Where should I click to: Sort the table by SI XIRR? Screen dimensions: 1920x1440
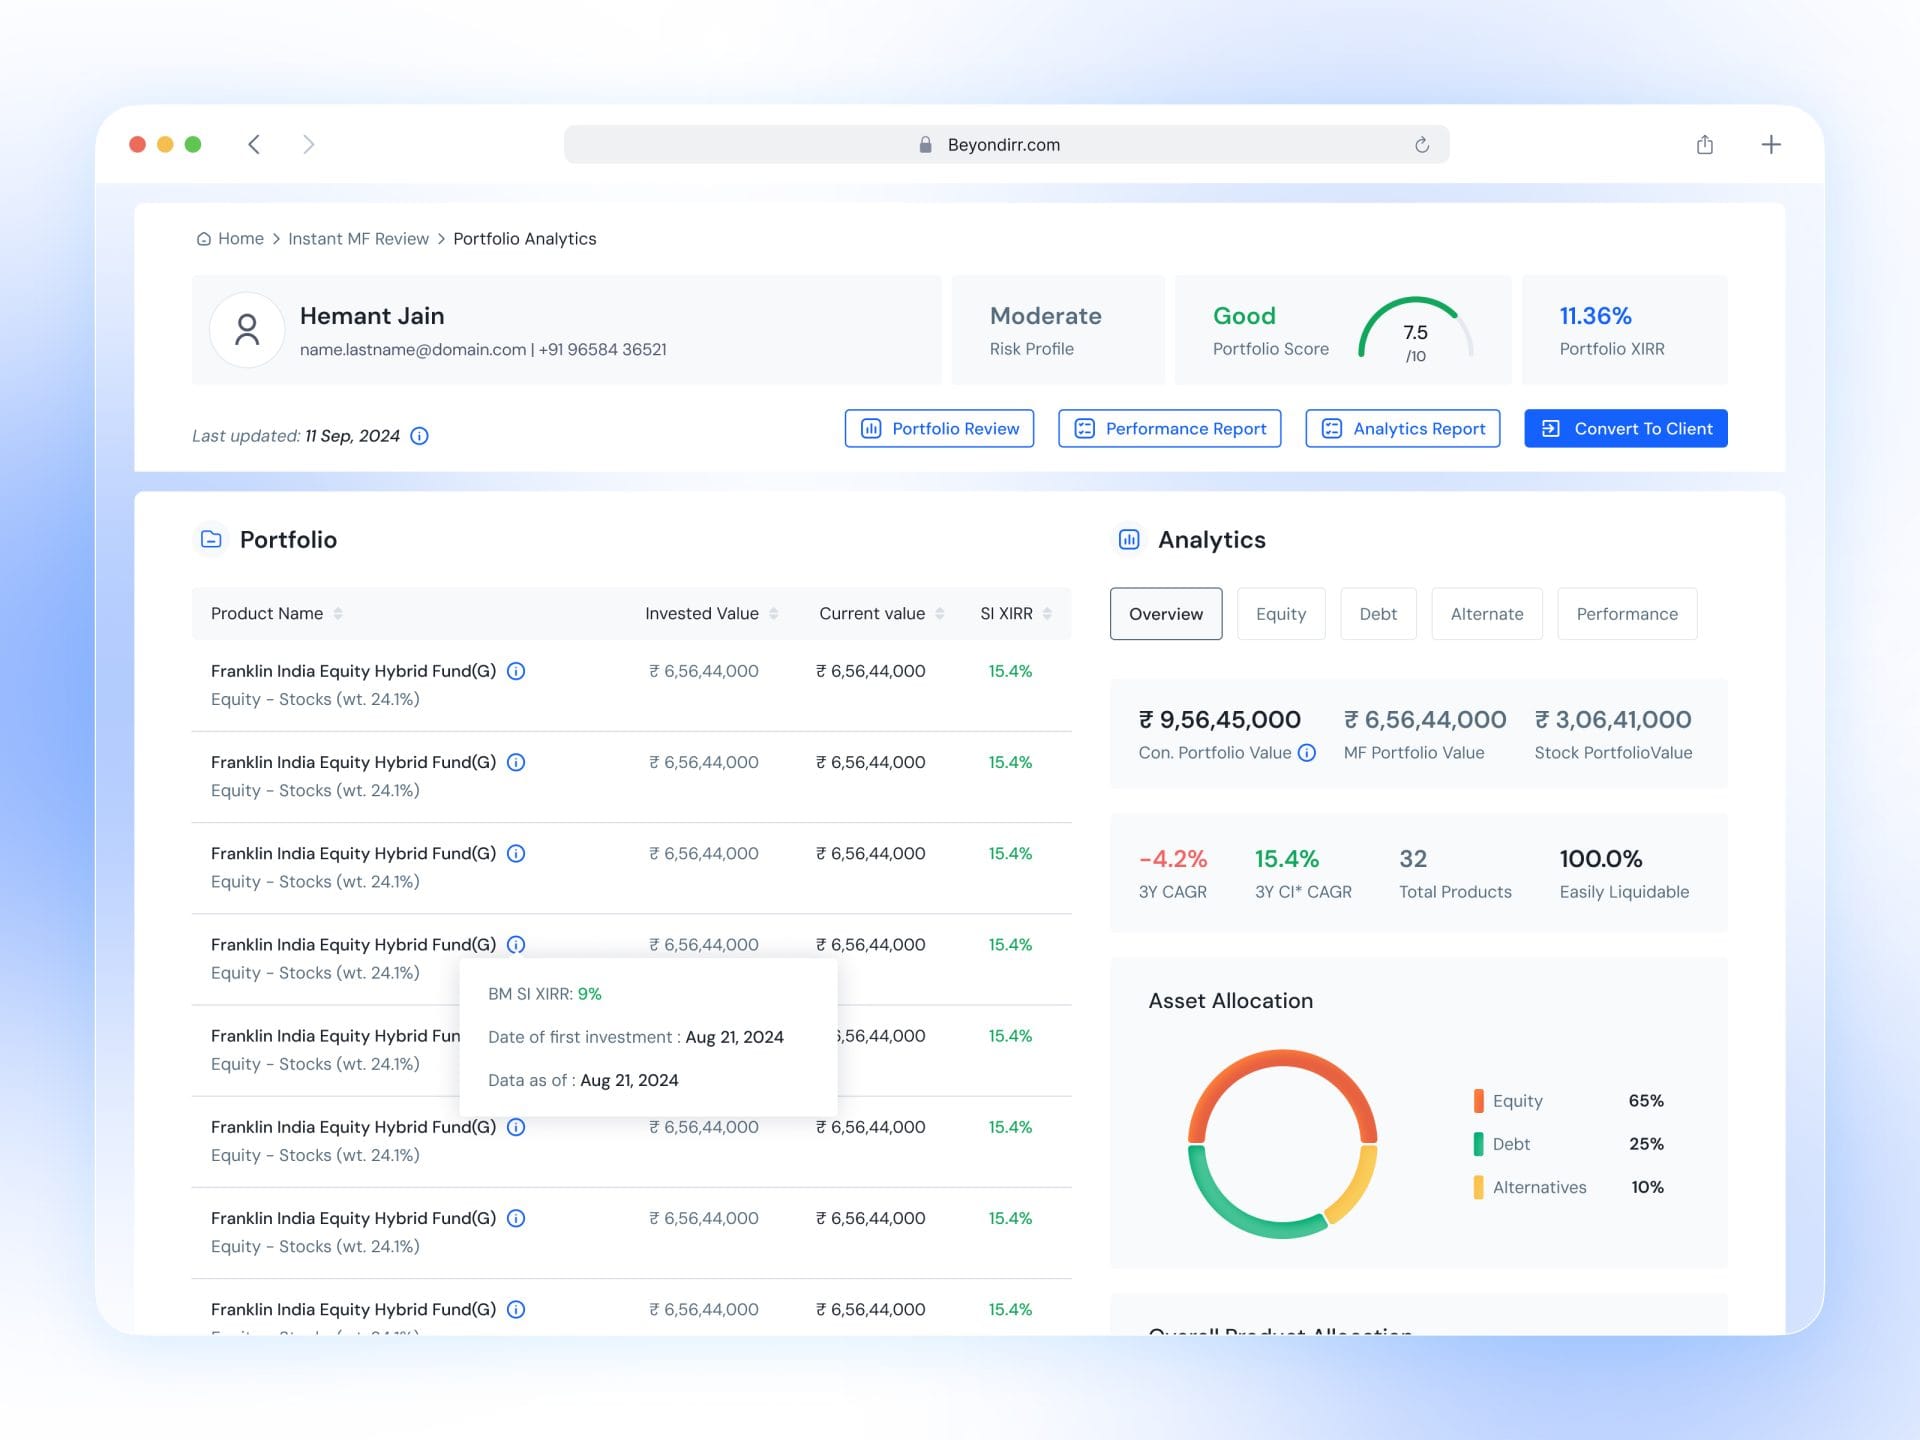[x=1047, y=614]
